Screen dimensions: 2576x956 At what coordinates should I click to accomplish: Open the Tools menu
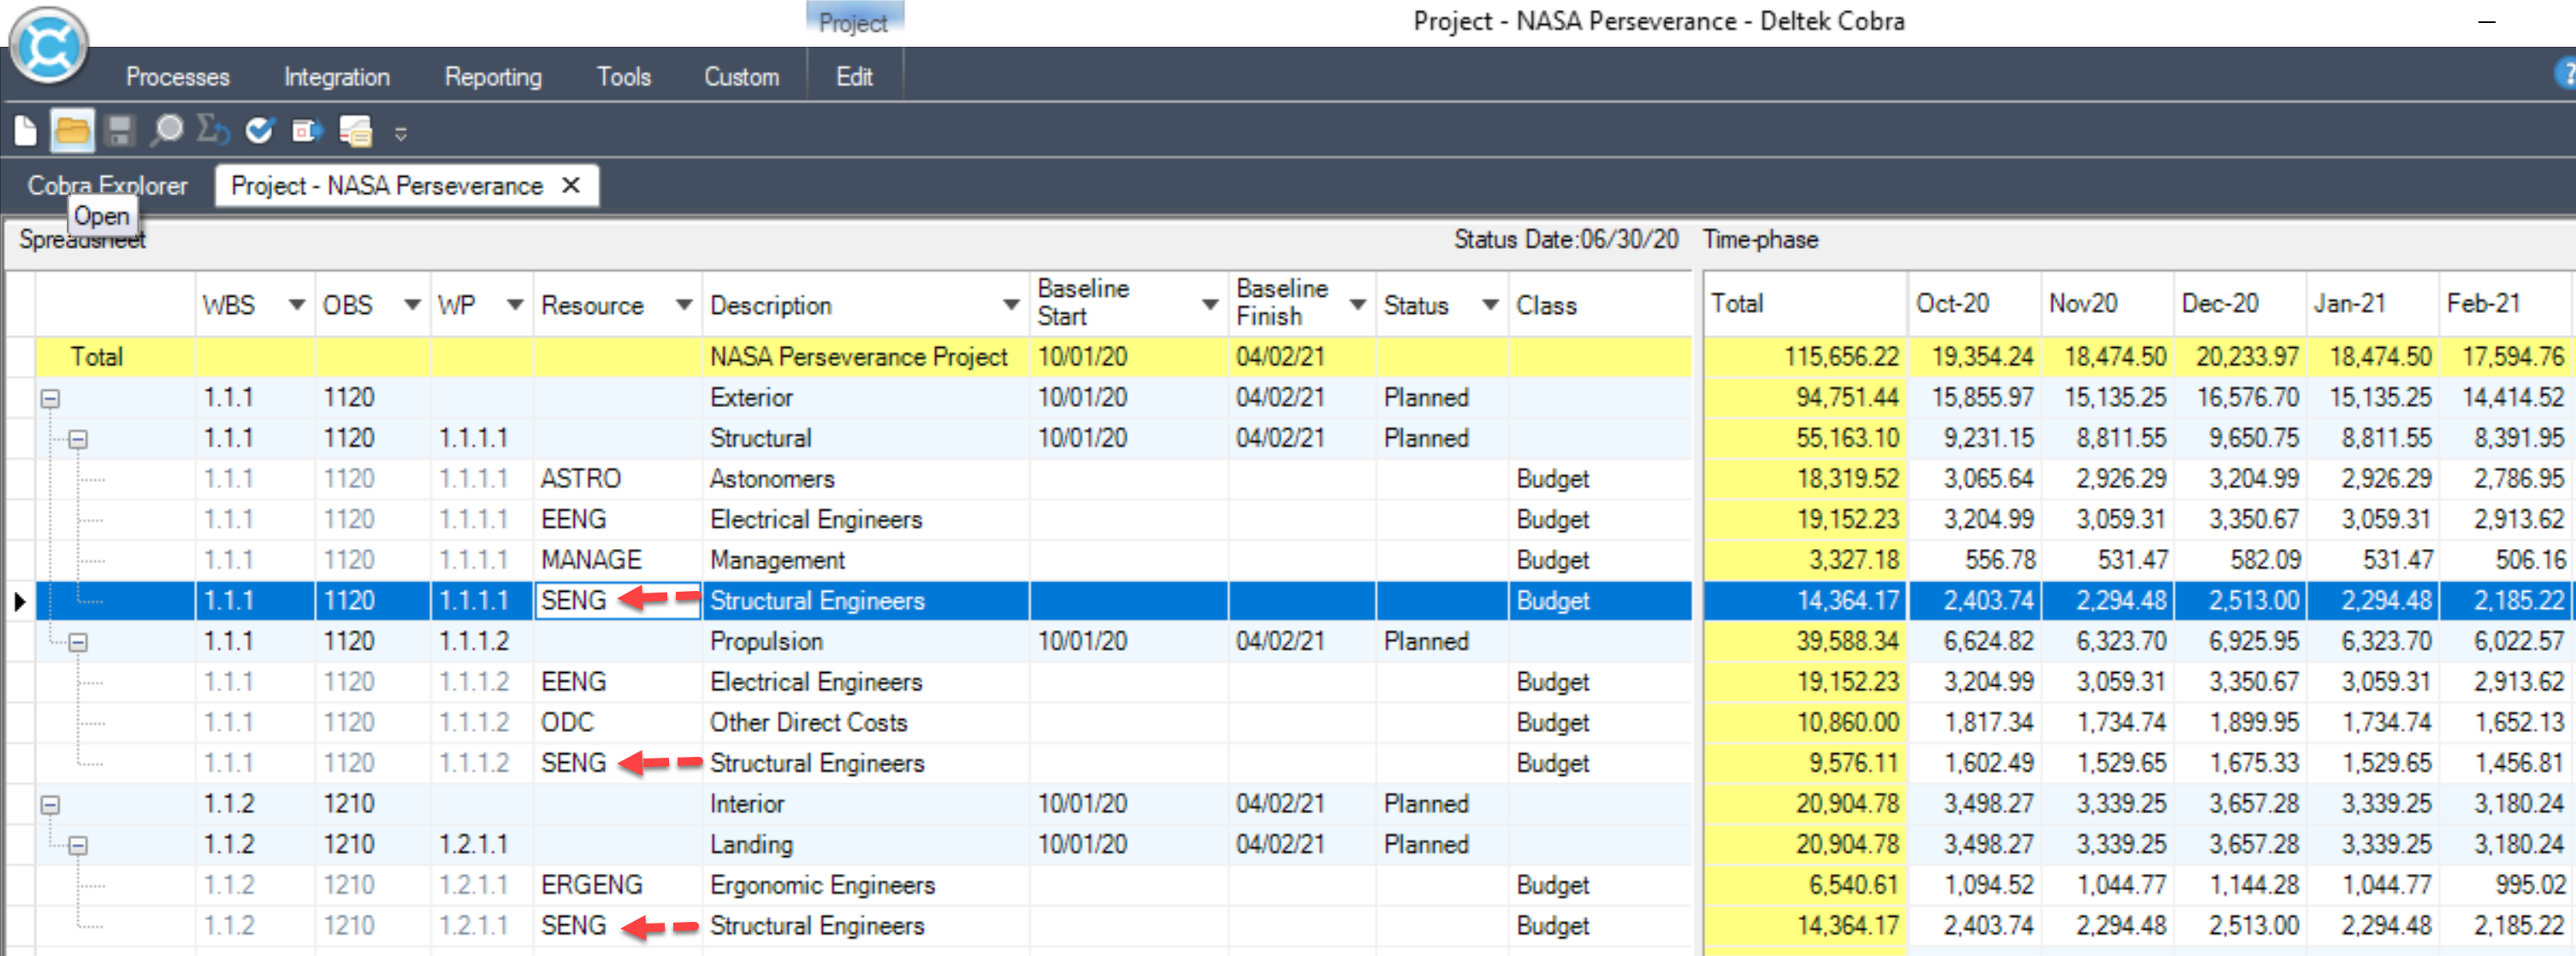click(624, 77)
